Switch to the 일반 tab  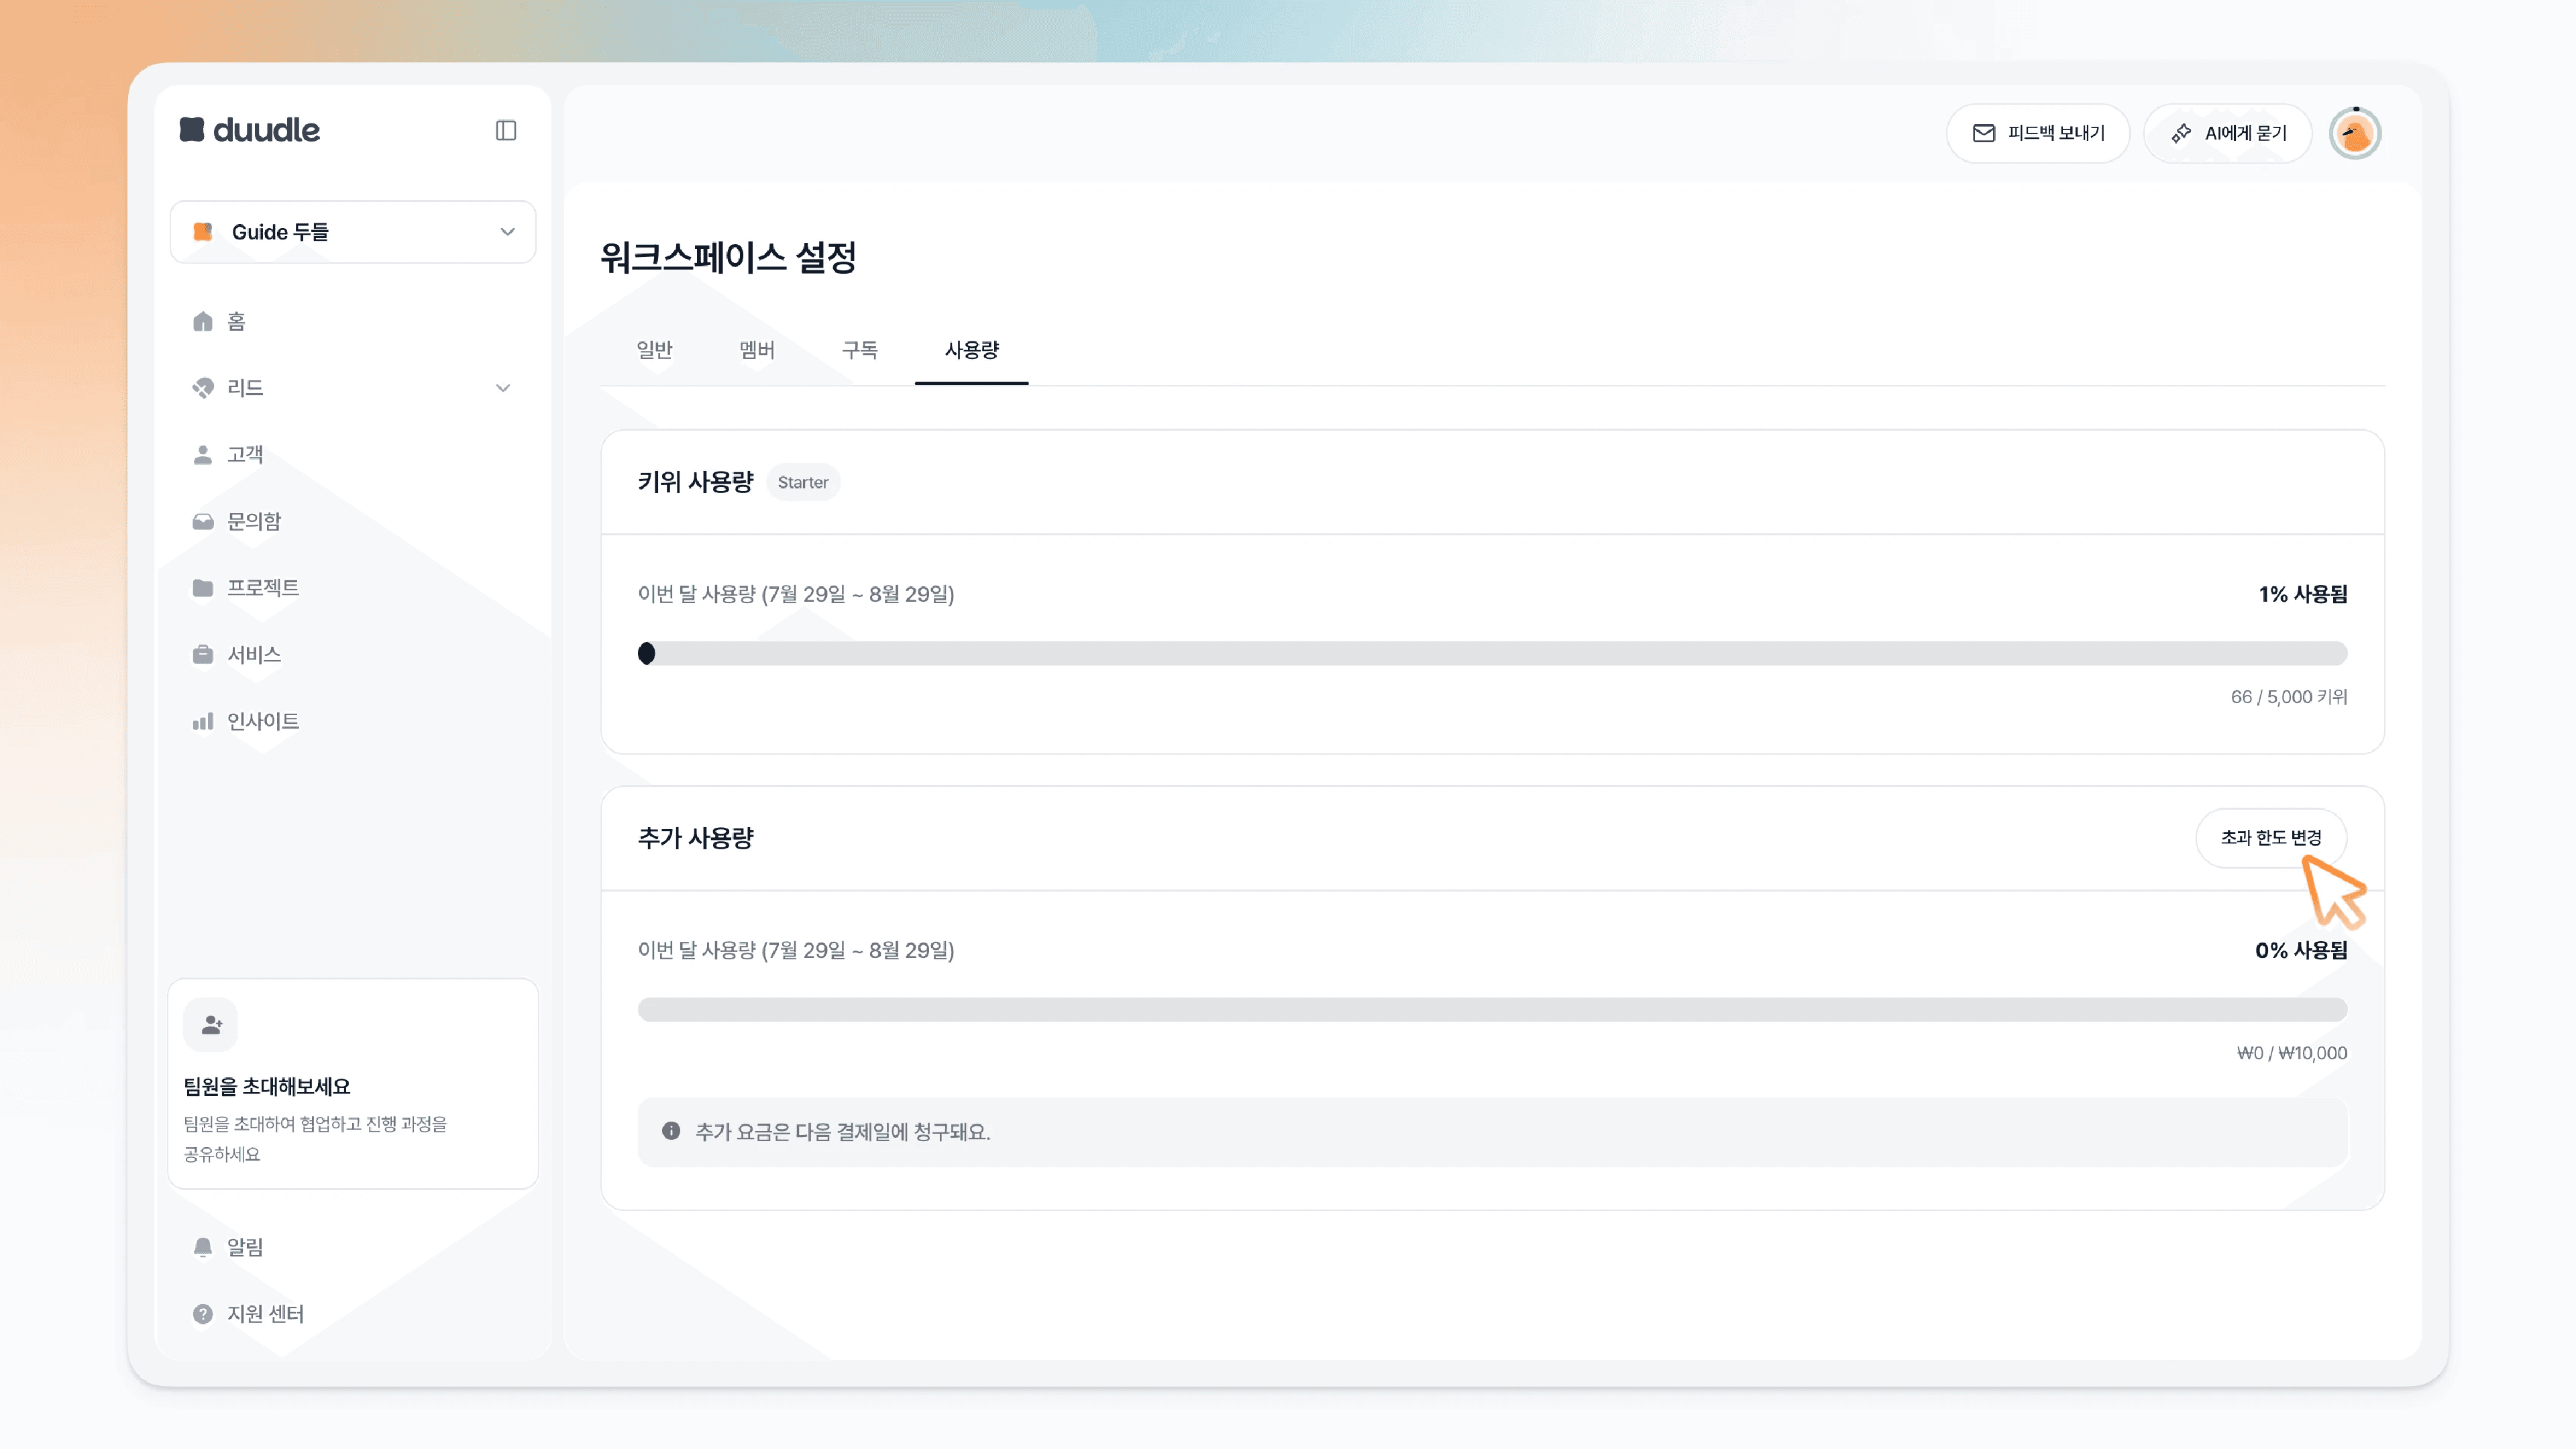click(655, 350)
